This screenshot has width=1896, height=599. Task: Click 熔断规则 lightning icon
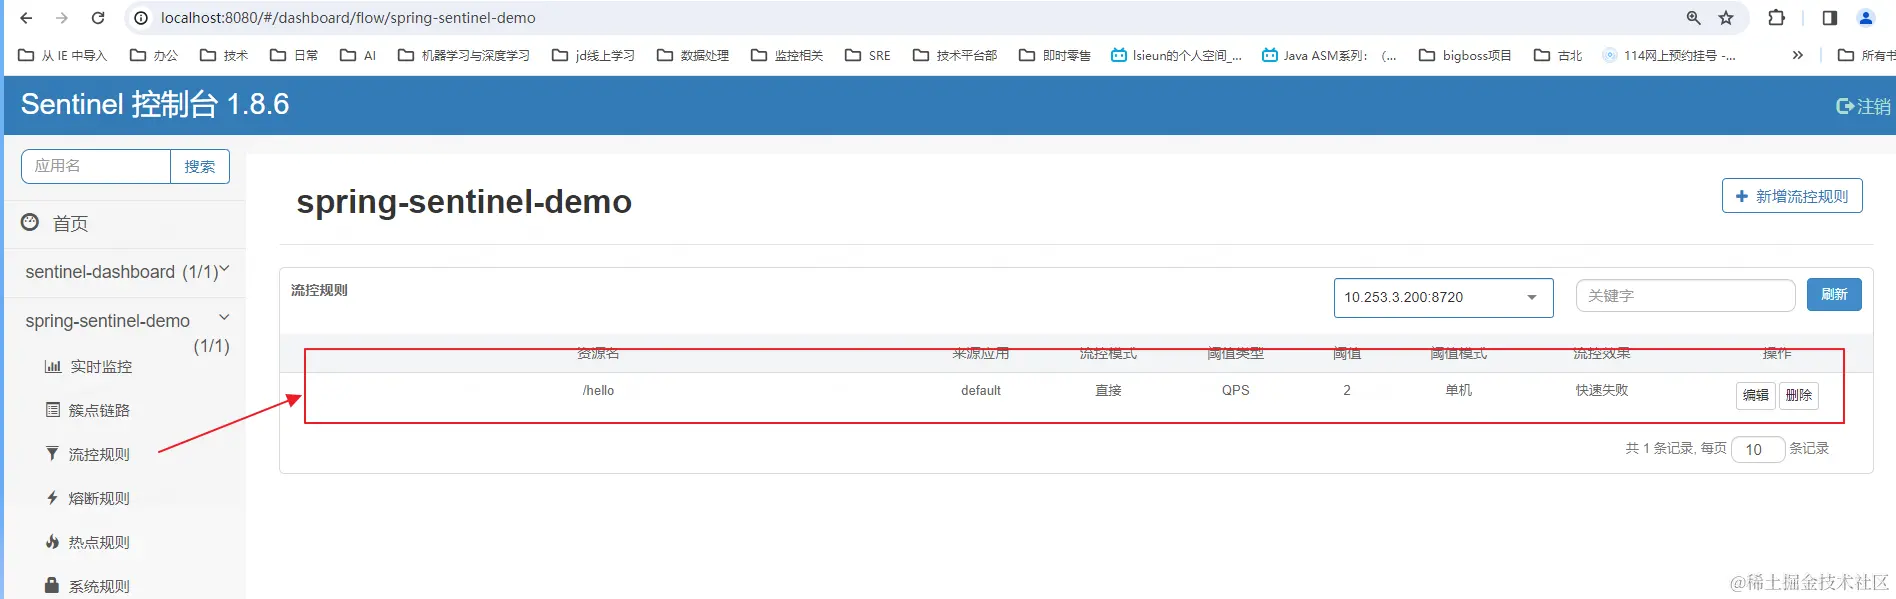coord(52,498)
